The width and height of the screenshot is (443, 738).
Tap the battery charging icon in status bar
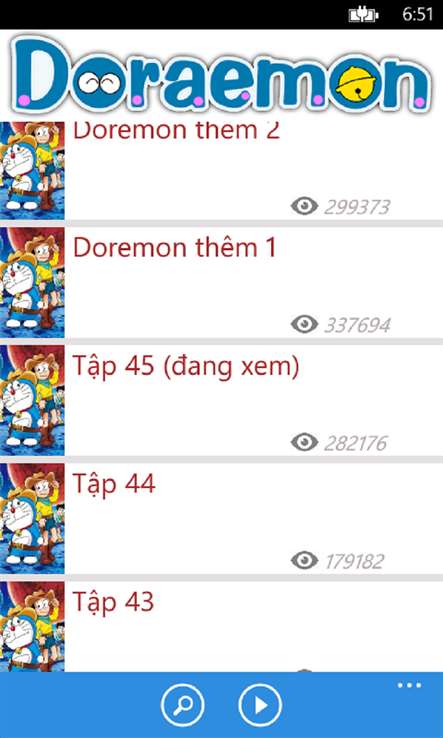363,15
